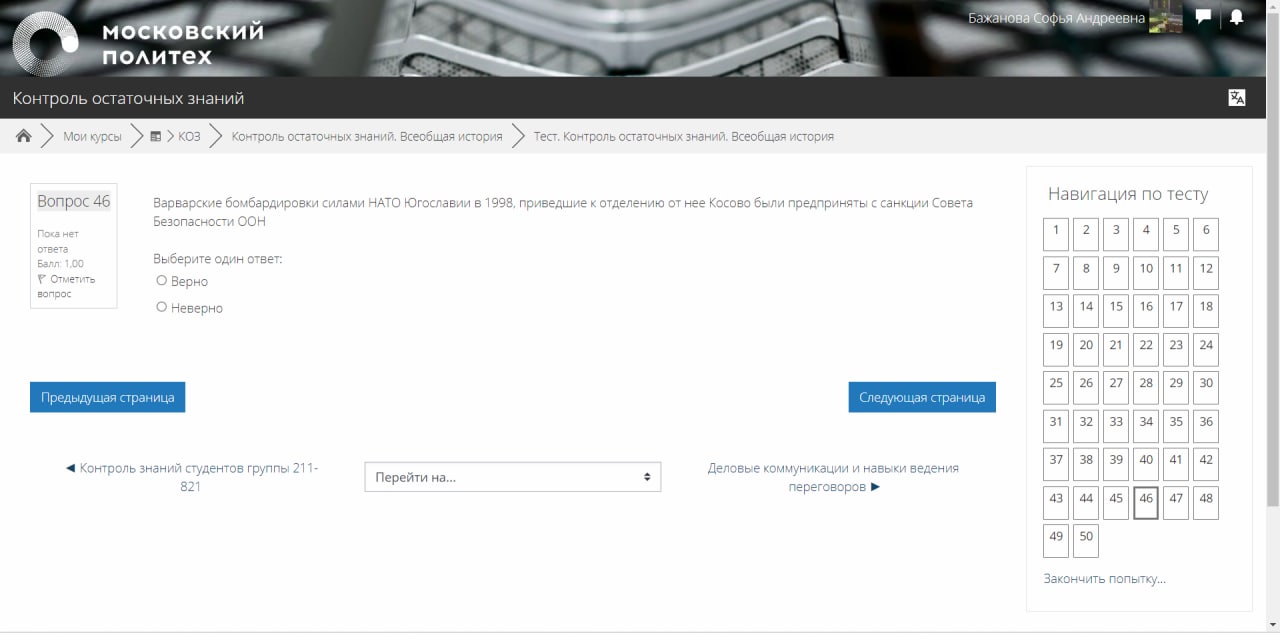
Task: Jump to question 50 in navigation
Action: click(1086, 540)
